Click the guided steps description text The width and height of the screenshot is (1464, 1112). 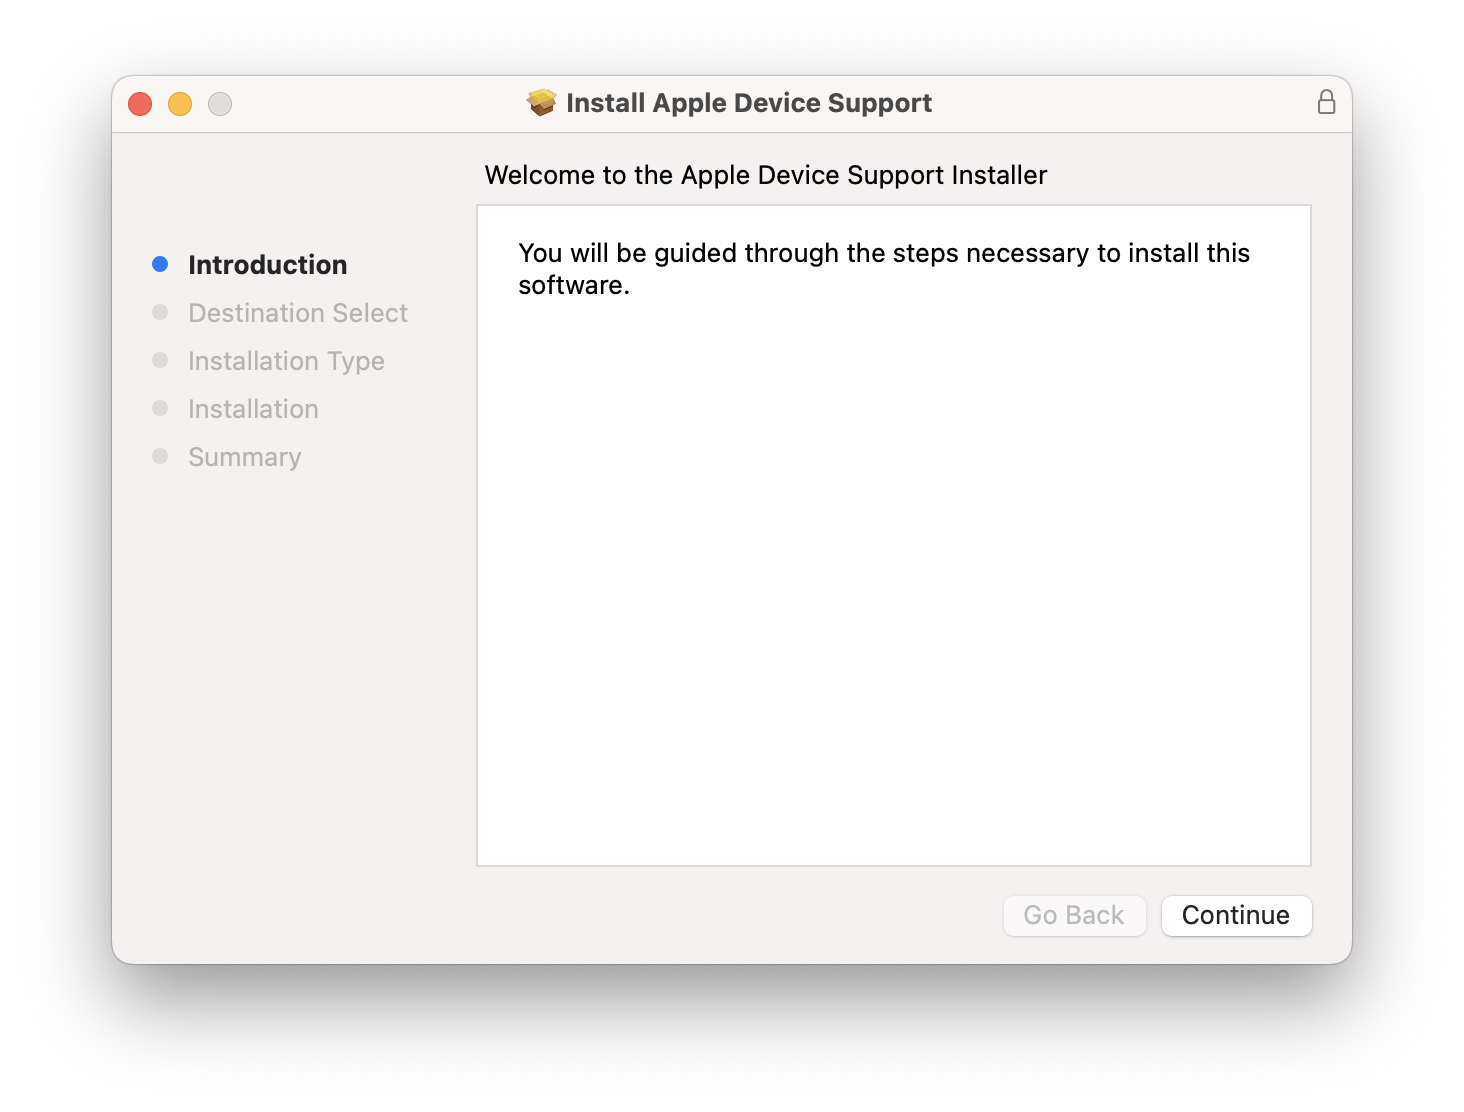point(883,267)
